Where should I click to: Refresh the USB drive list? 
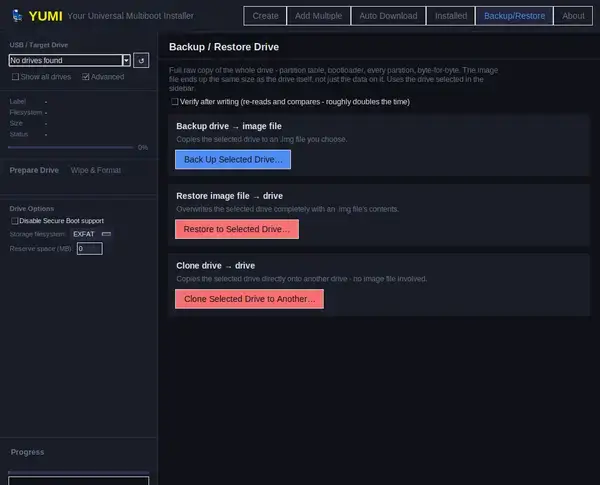(141, 60)
